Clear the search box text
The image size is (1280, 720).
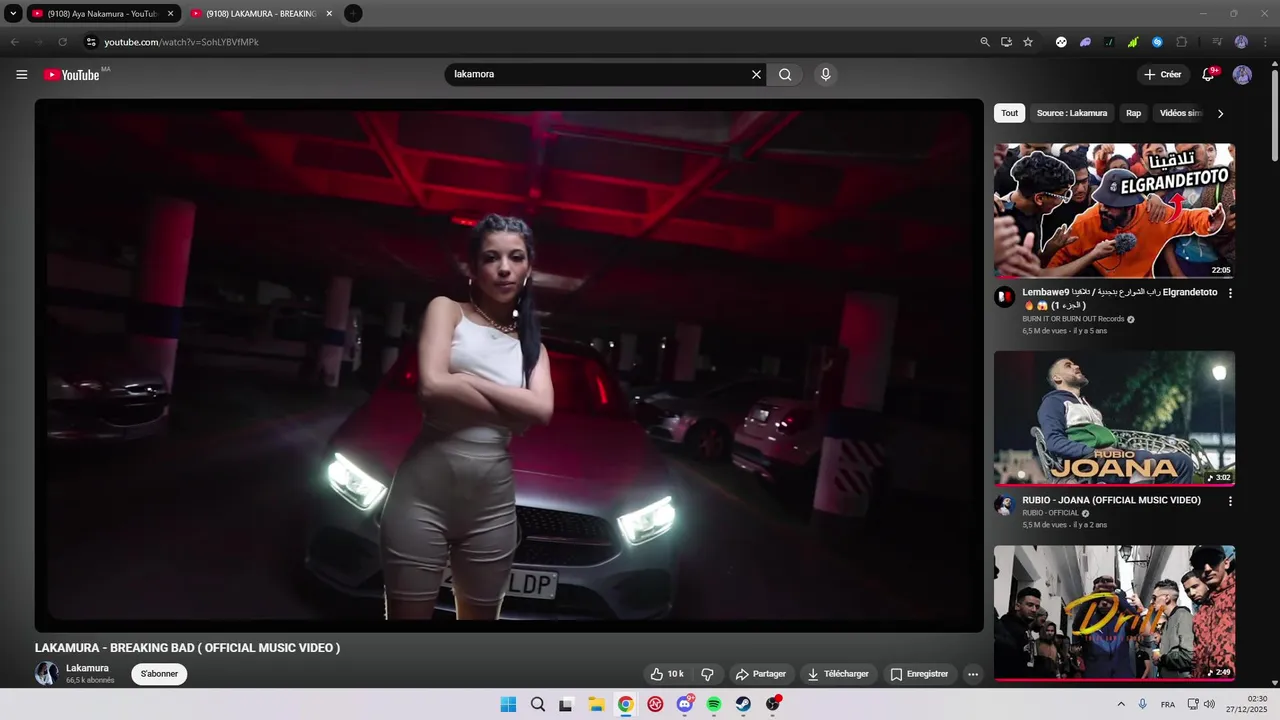click(756, 74)
